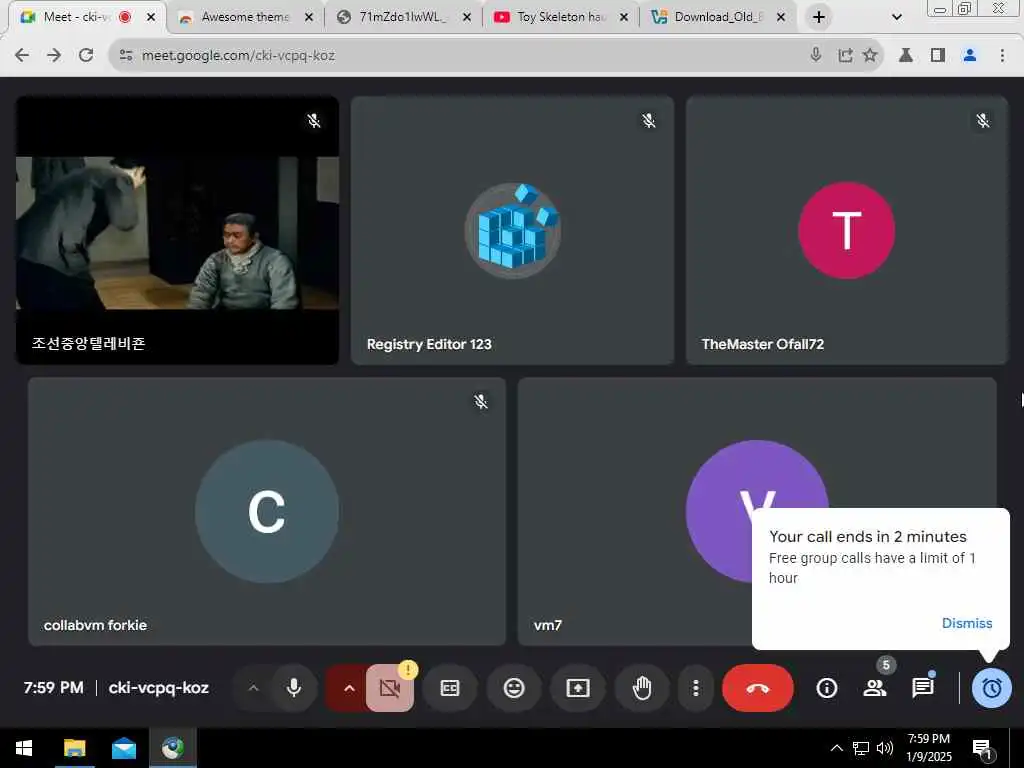The image size is (1024, 768).
Task: Open the three-dot more options menu
Action: click(696, 688)
